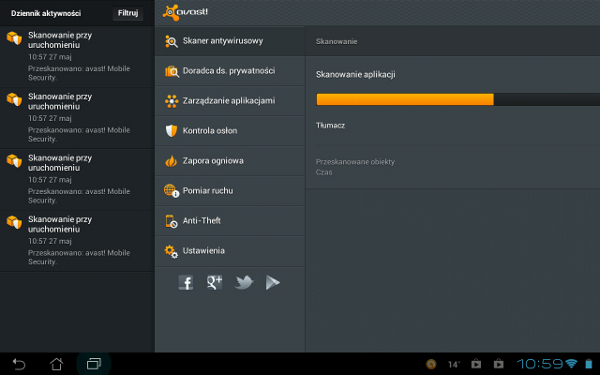Screen dimensions: 600x375
Task: Tap the Android home button
Action: pos(56,364)
